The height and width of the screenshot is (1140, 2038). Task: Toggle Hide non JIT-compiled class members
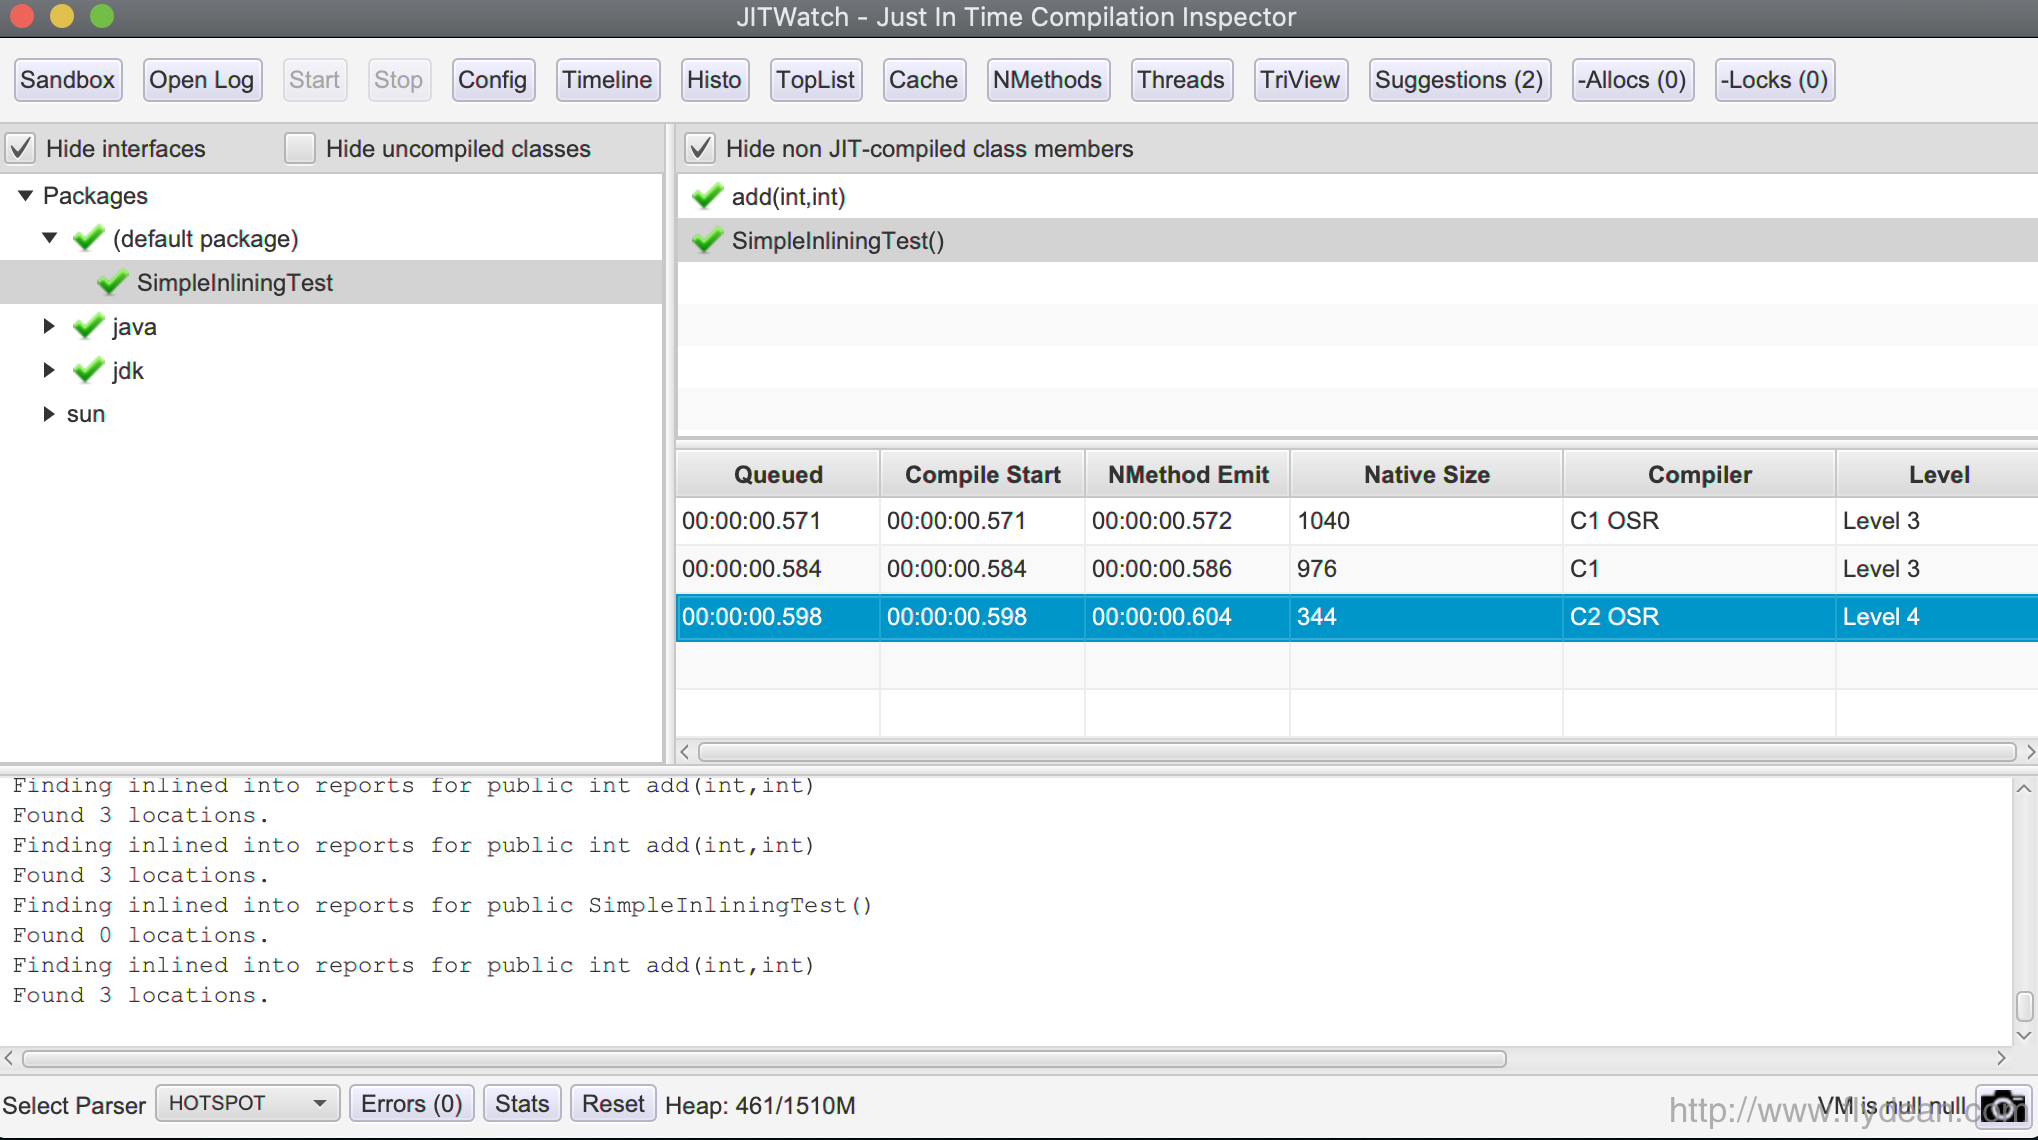coord(700,149)
